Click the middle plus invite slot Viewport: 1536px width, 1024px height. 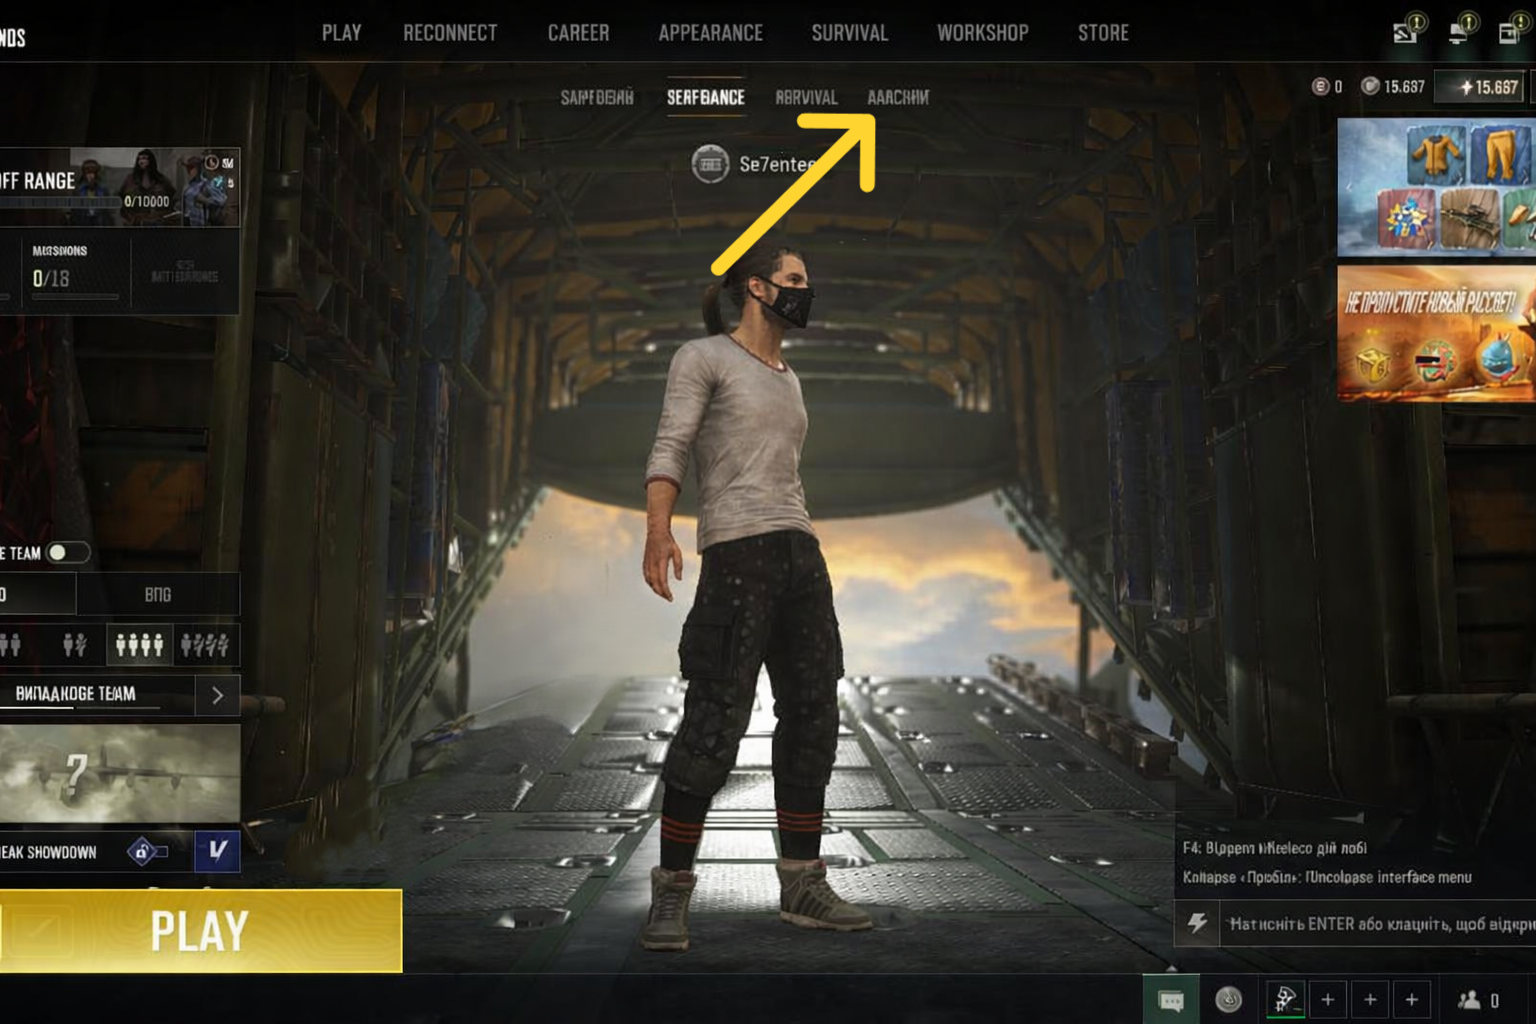[1370, 999]
